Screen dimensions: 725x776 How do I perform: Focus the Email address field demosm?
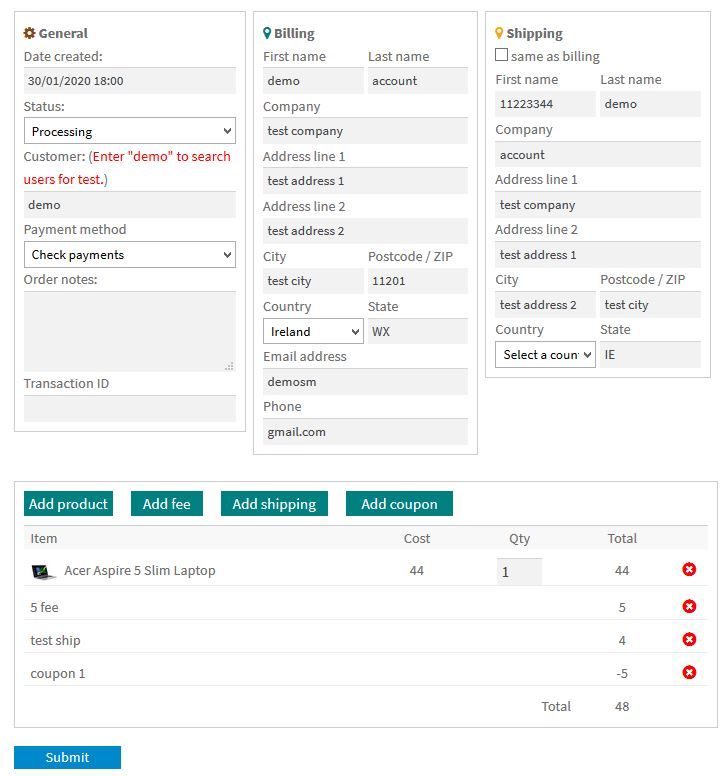point(365,382)
